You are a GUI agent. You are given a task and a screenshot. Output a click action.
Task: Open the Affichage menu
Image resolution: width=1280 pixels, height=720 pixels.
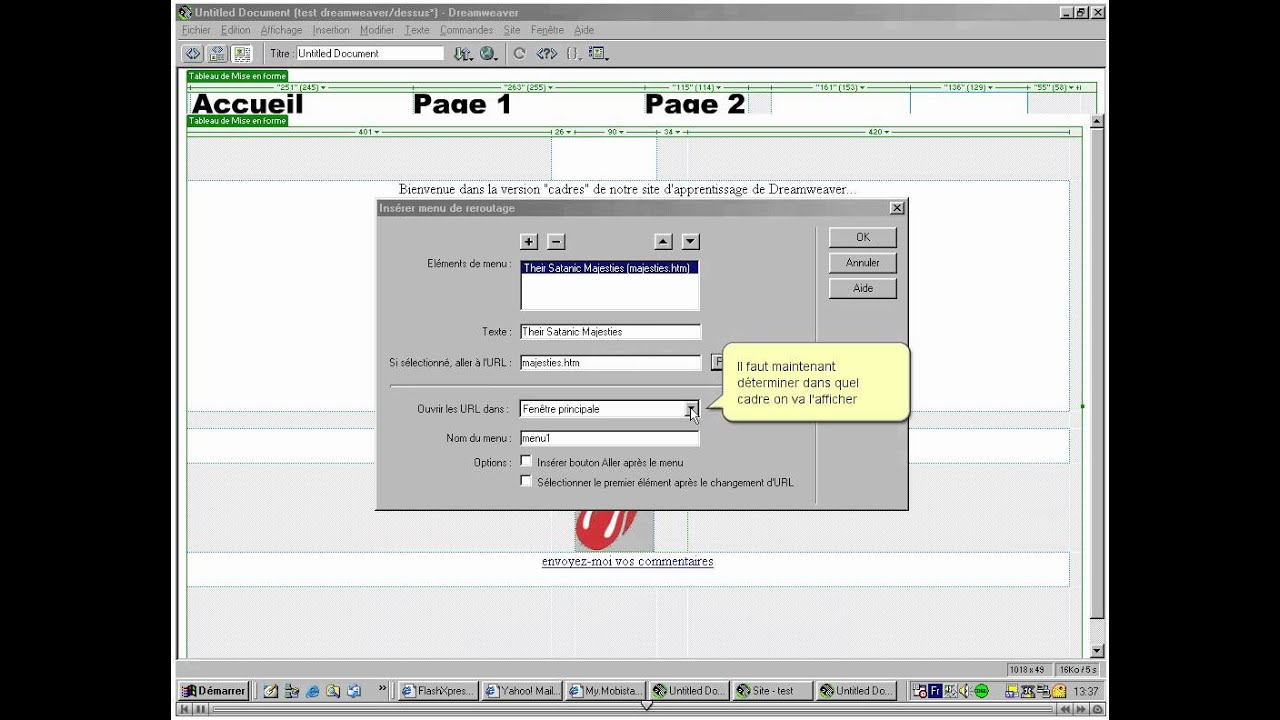click(281, 30)
